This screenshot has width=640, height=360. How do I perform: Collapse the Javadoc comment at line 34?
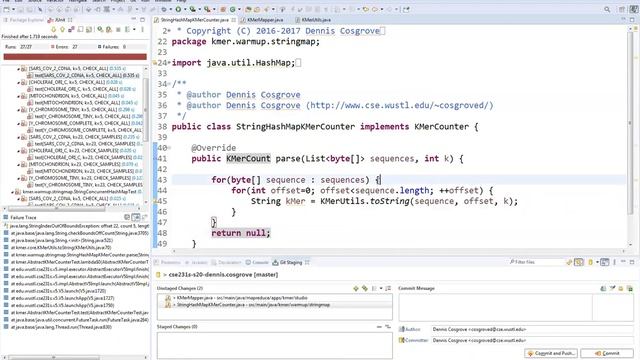pos(169,84)
